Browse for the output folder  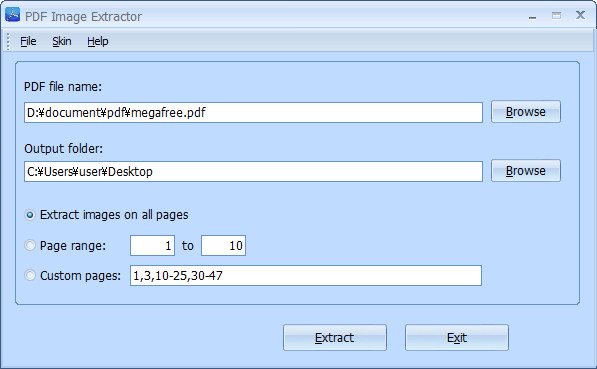(526, 171)
